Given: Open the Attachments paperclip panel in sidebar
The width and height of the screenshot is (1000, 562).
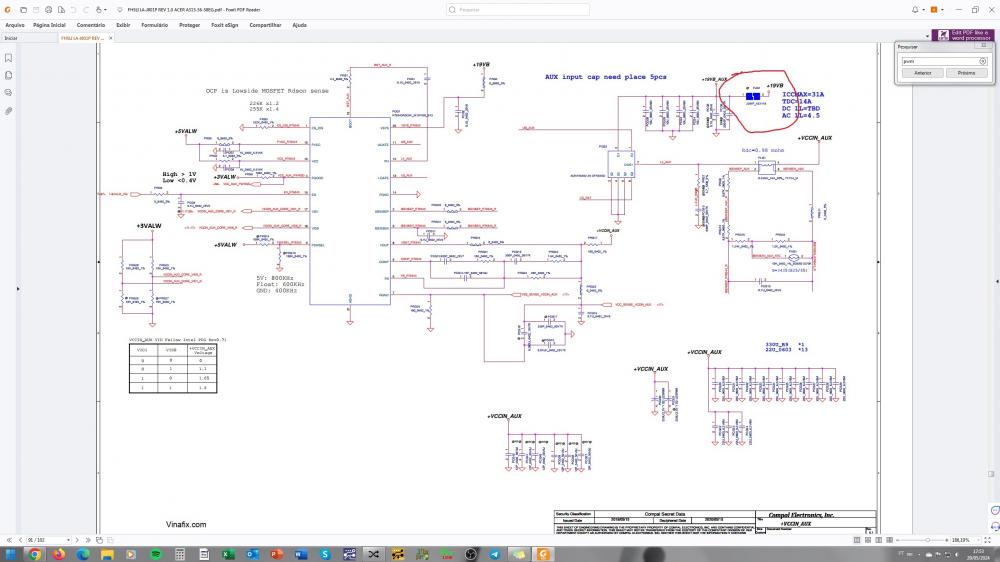Looking at the screenshot, I should (8, 110).
